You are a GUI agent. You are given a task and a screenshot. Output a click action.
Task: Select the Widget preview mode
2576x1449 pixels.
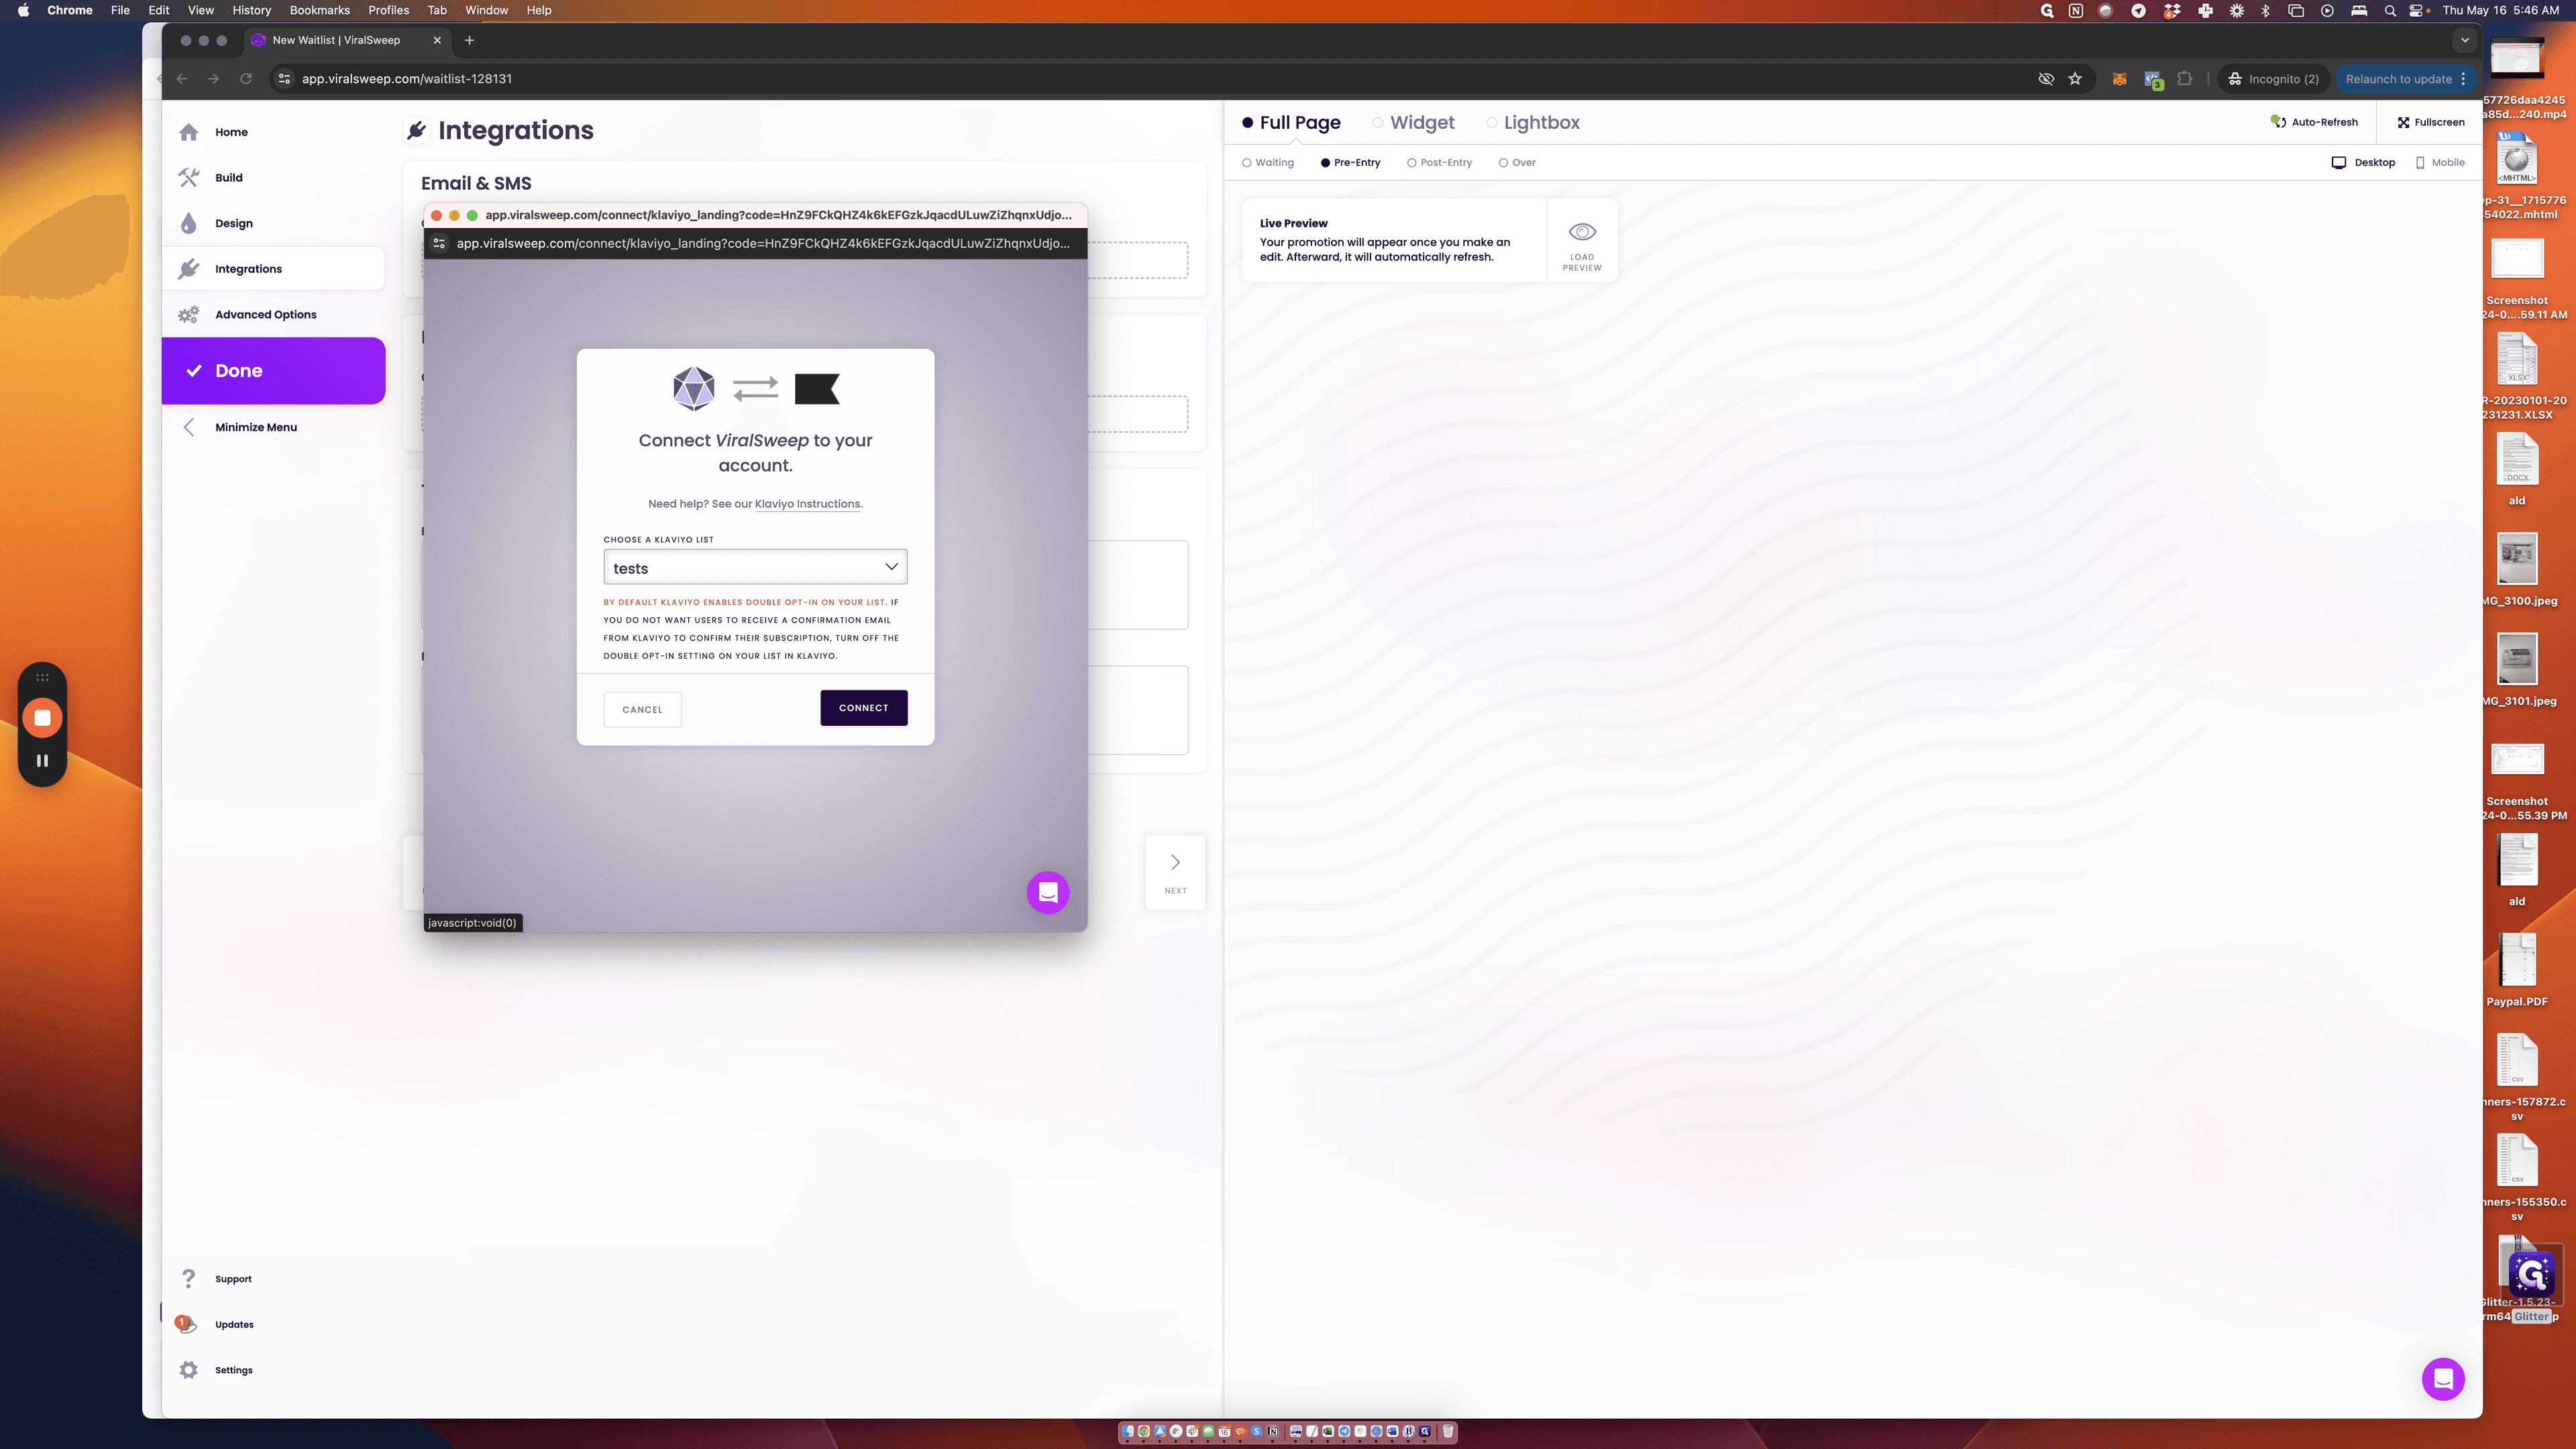point(1413,122)
